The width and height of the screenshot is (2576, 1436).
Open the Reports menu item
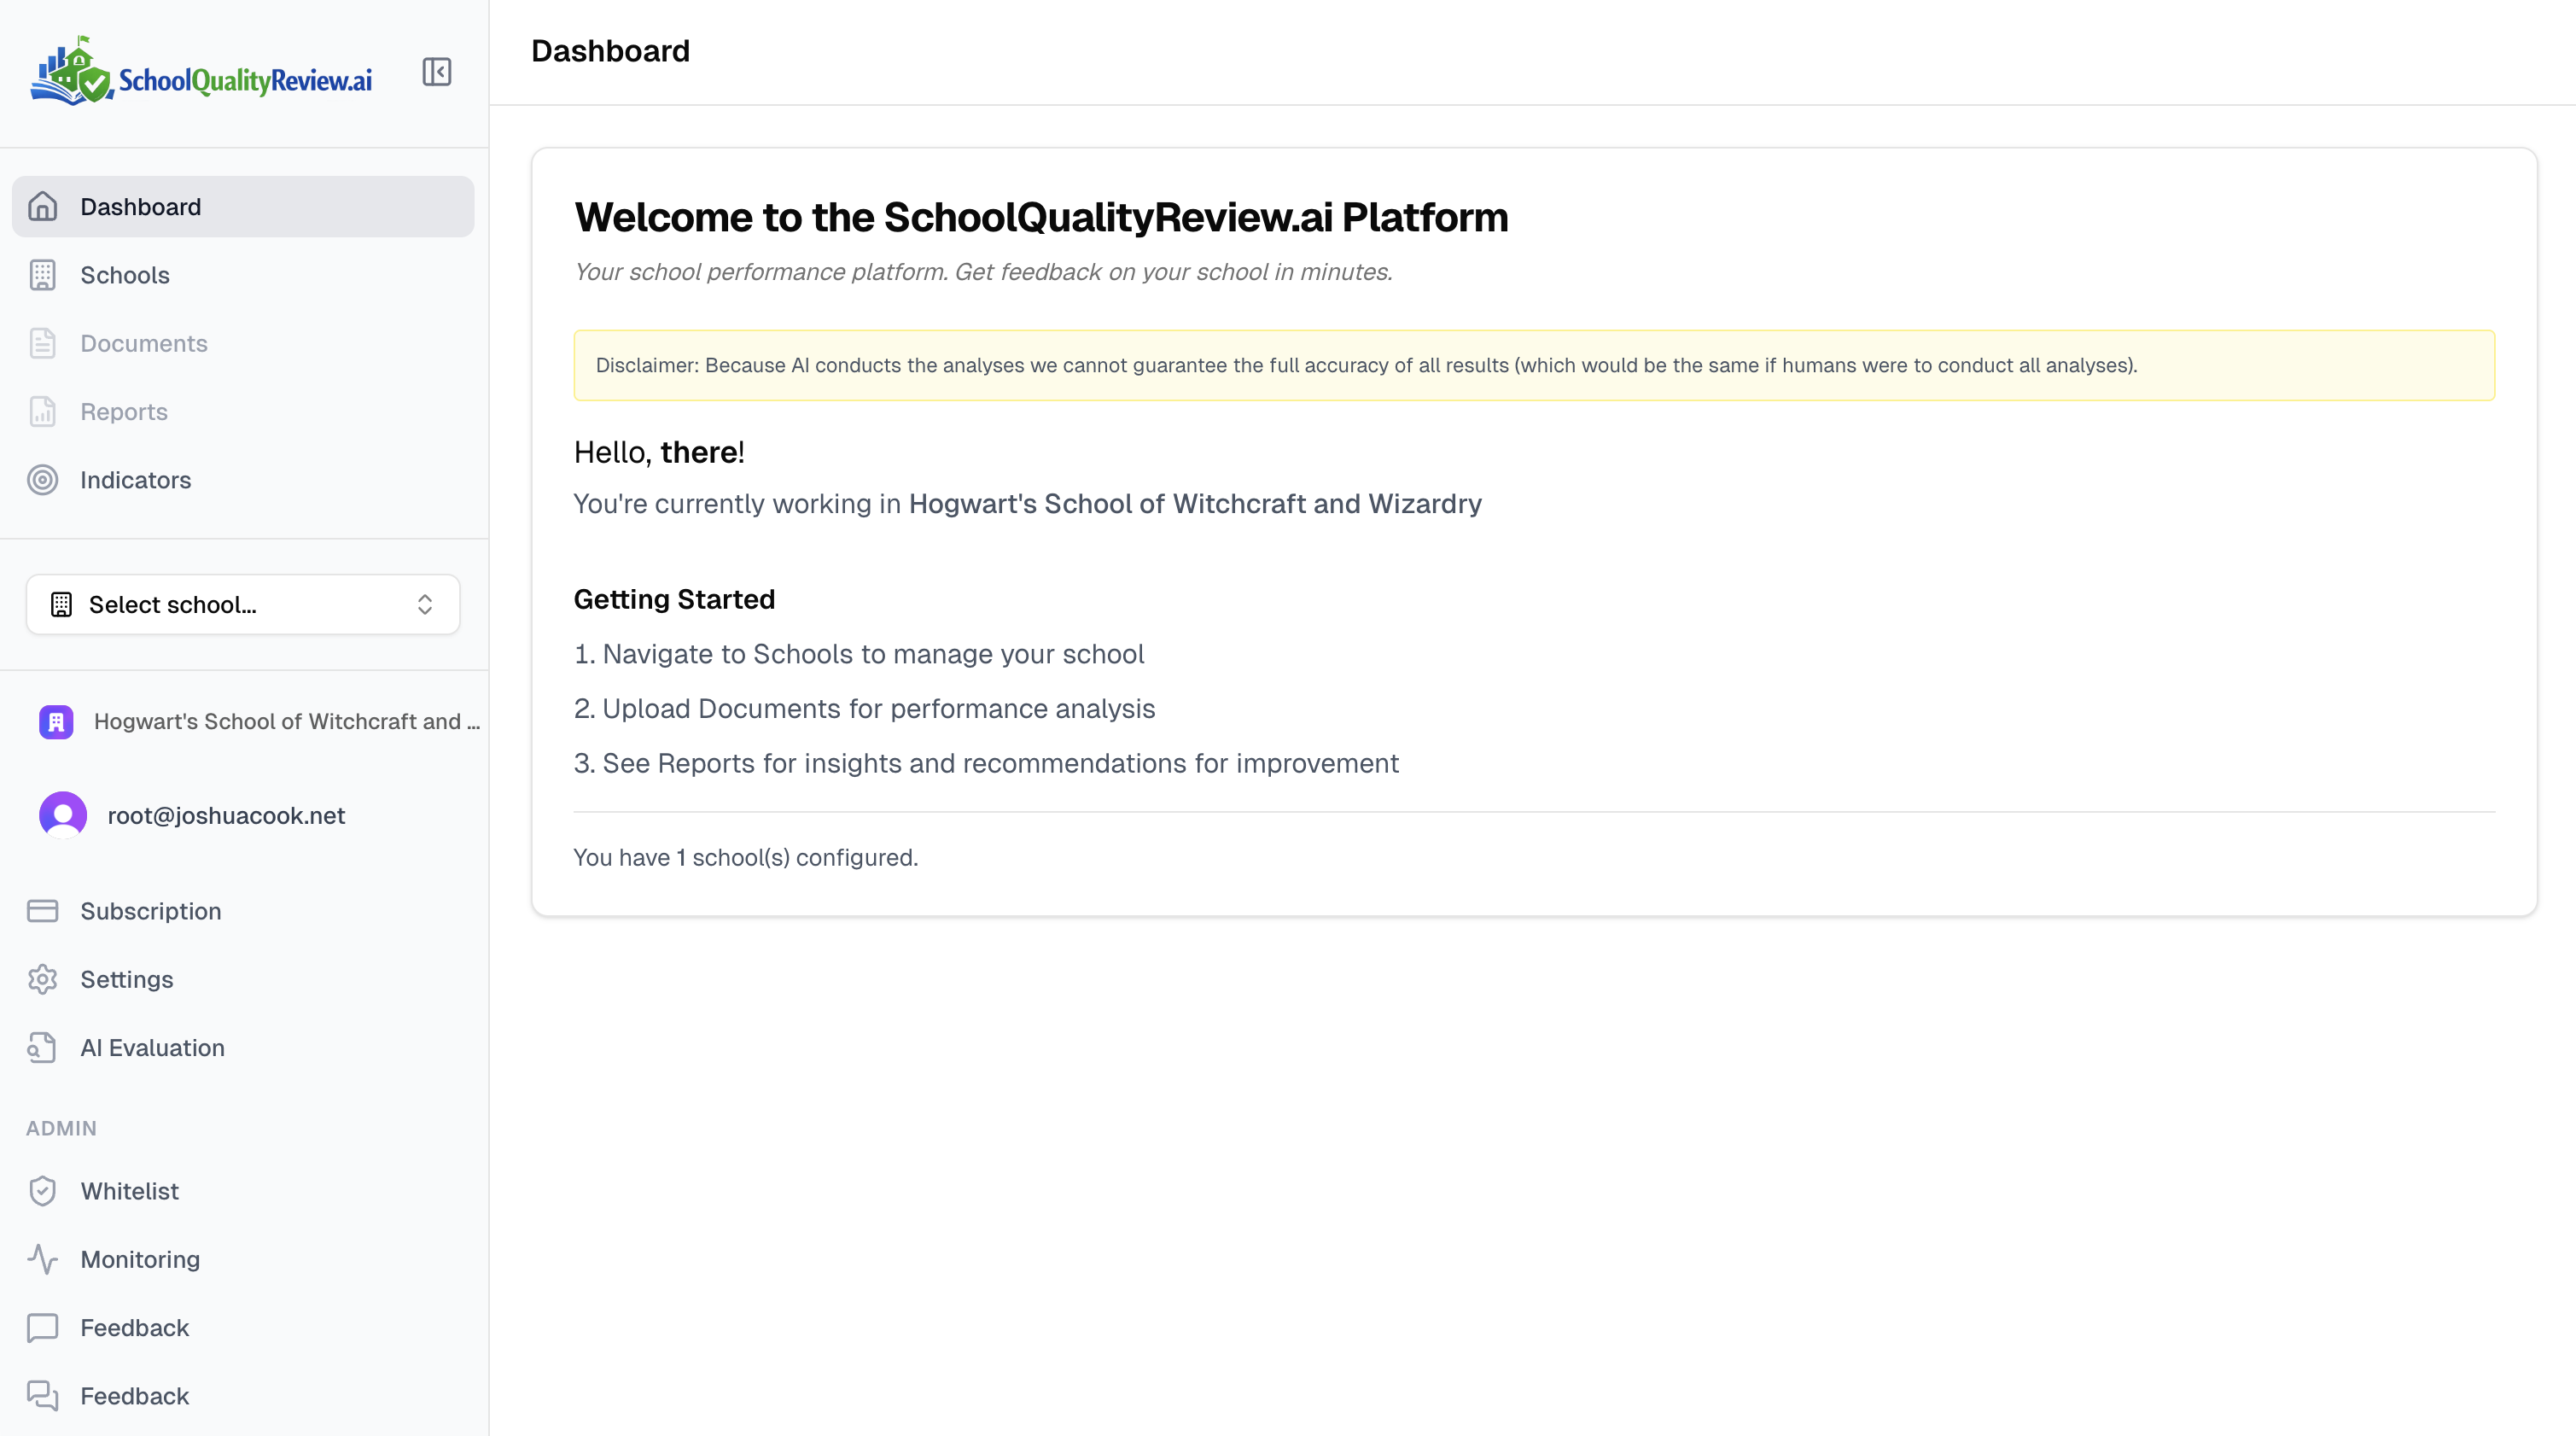click(124, 411)
